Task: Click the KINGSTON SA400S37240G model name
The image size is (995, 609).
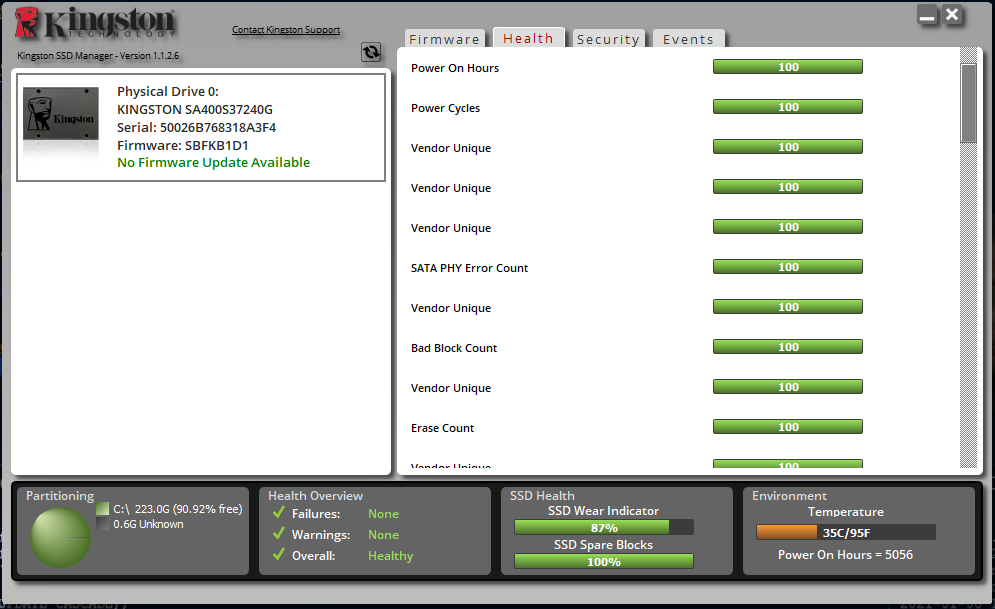Action: coord(195,110)
